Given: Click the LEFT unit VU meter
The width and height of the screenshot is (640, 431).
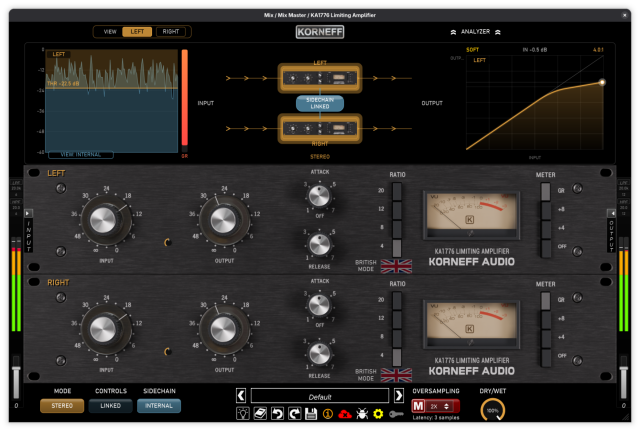Looking at the screenshot, I should click(471, 215).
